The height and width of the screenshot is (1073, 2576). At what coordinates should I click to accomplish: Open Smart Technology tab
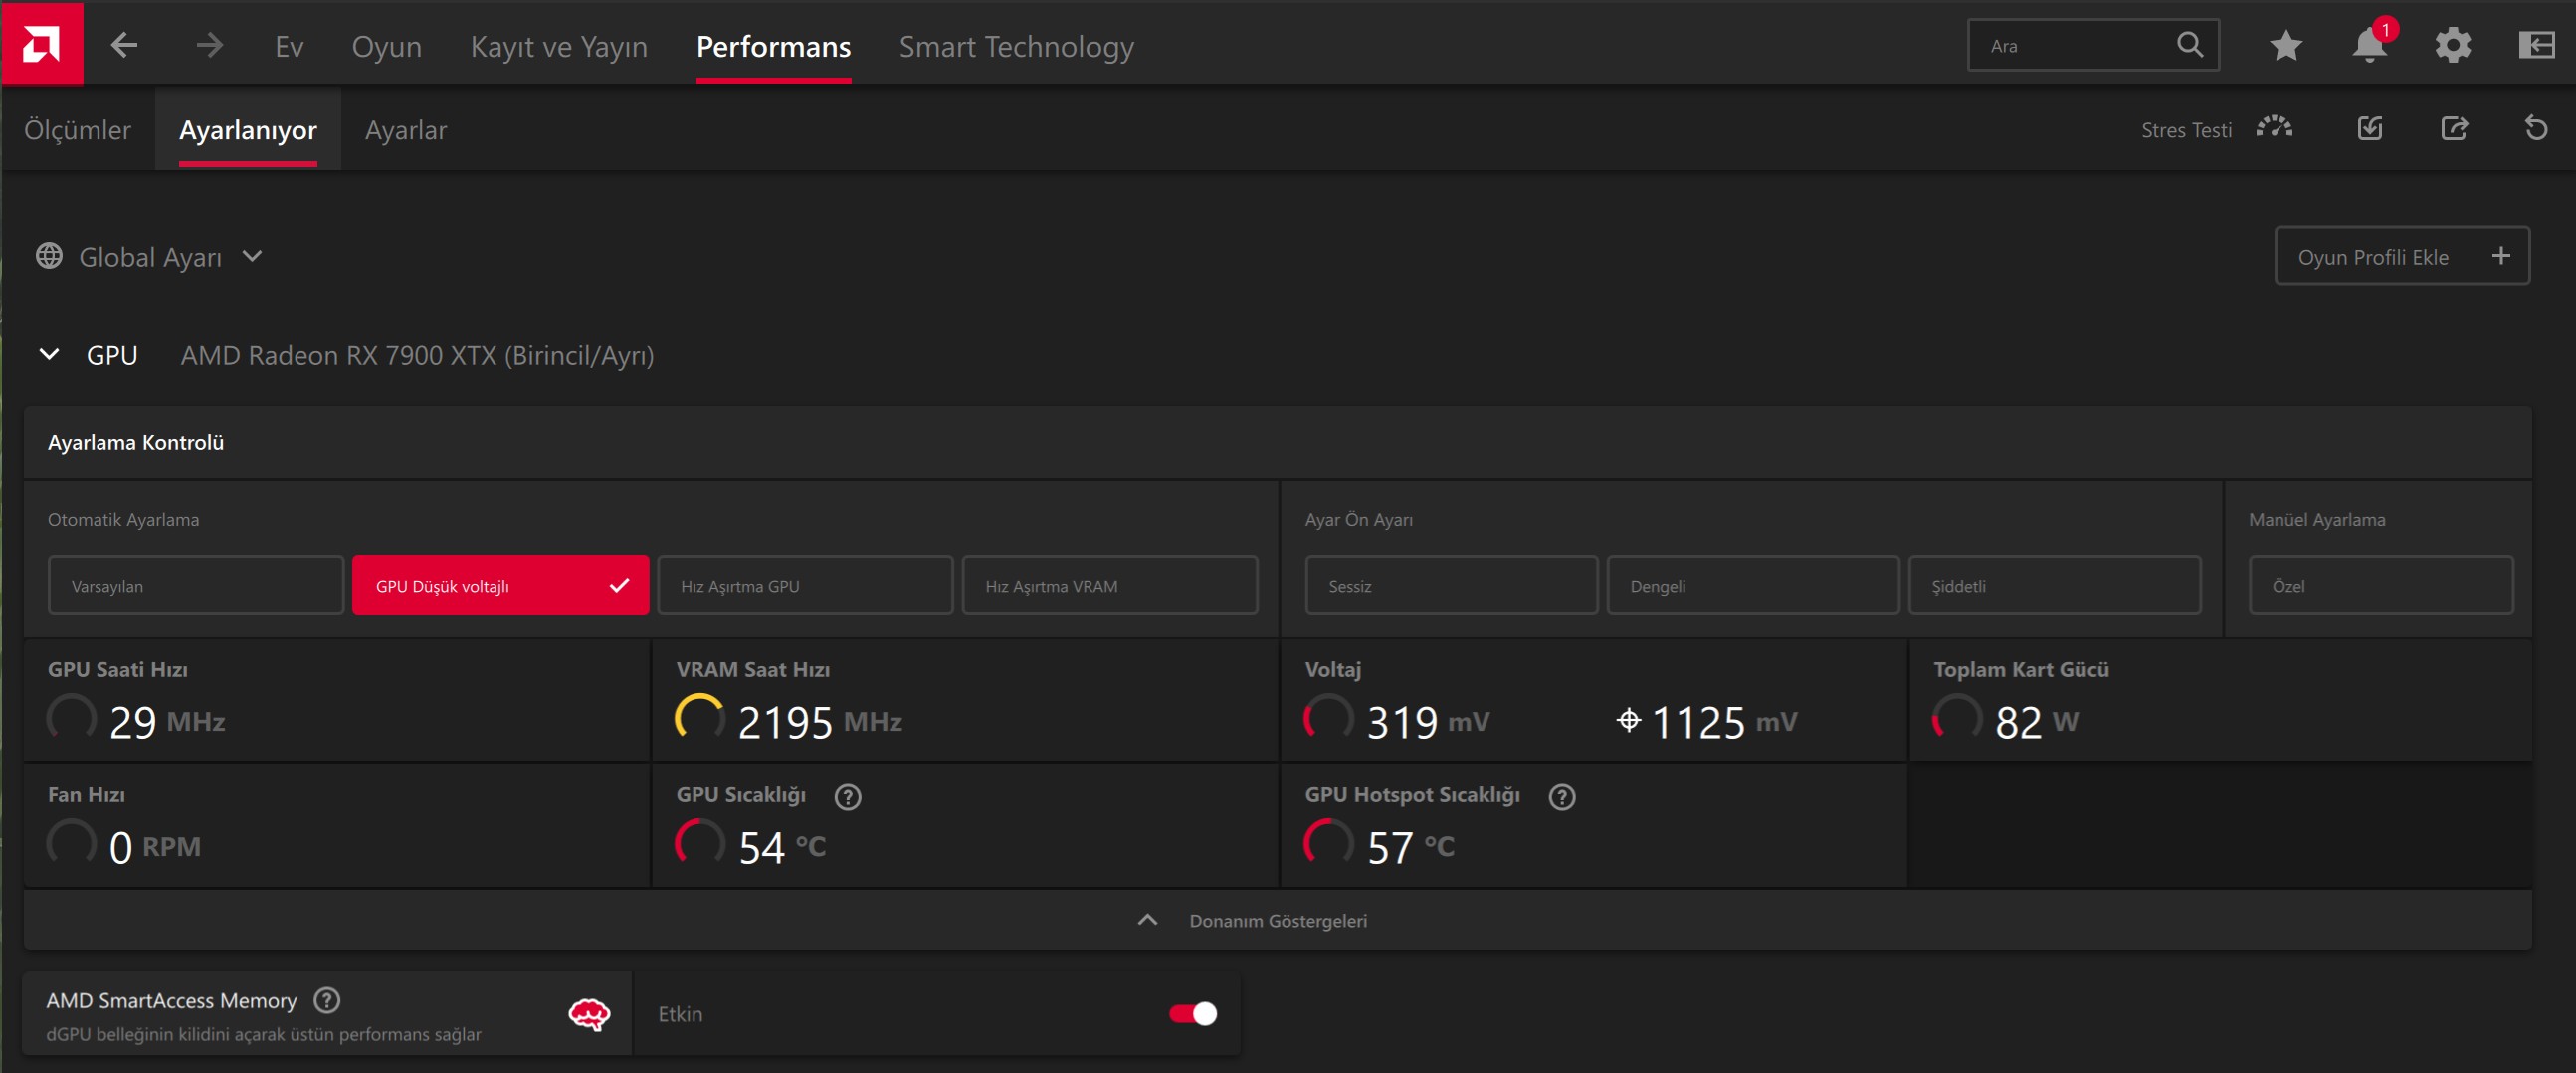[x=1016, y=46]
